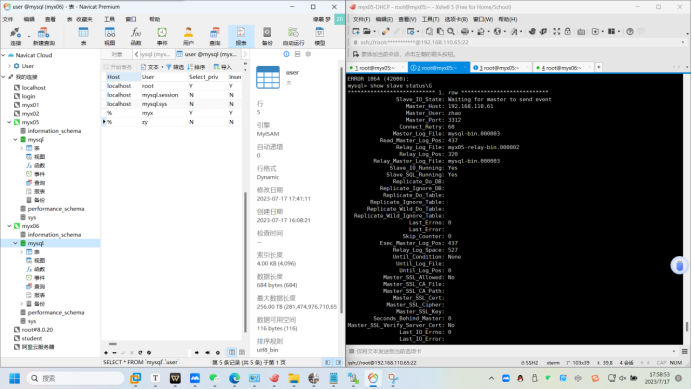Screen dimensions: 692x389
Task: Open Xshell File 文件(F) menu
Action: 361,19
